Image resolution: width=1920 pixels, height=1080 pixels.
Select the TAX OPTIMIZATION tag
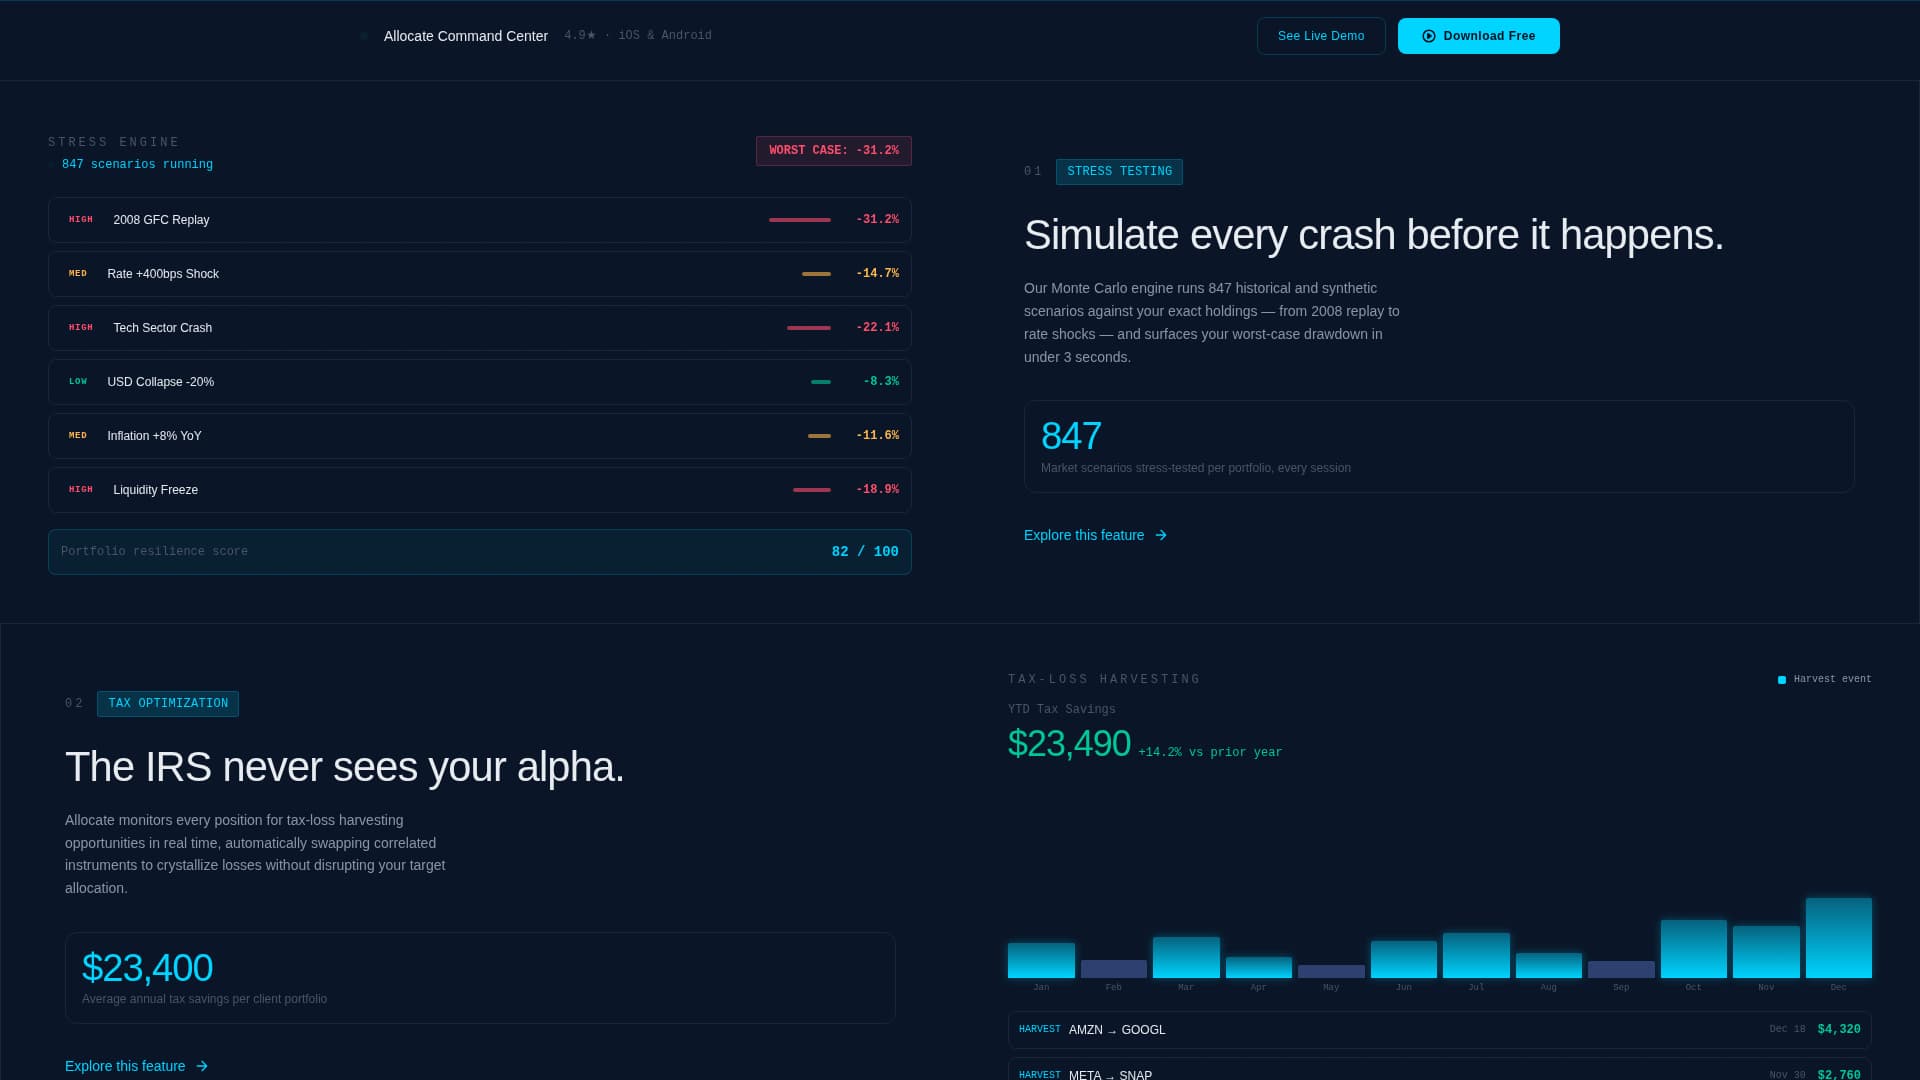pos(168,704)
